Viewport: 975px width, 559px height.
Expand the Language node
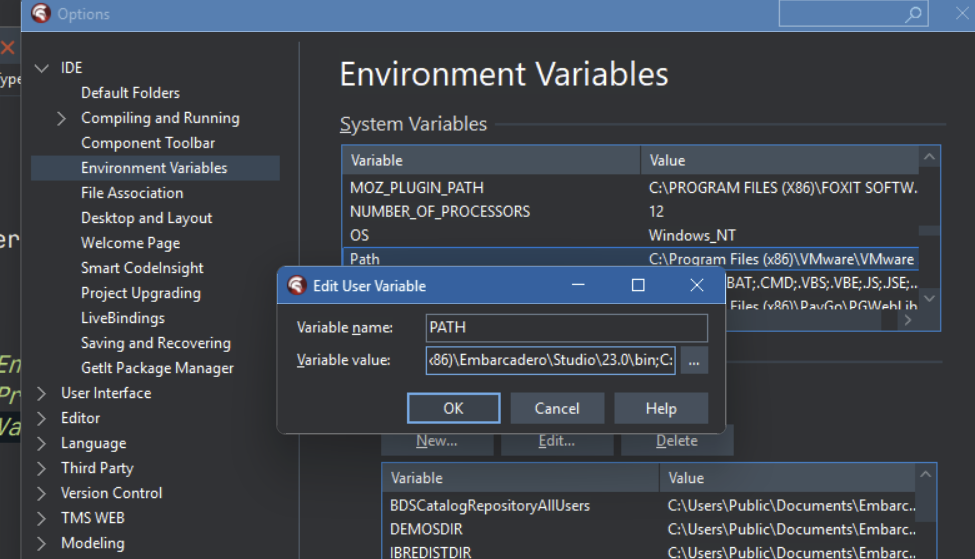coord(41,443)
